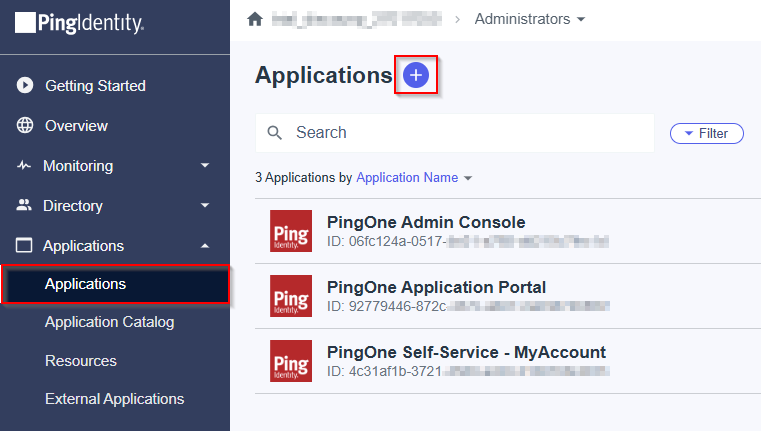Click the PingIdentity logo

(x=79, y=23)
